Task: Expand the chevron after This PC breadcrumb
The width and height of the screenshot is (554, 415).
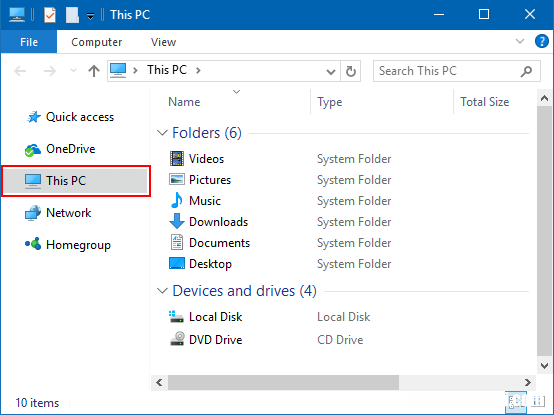Action: pos(198,71)
